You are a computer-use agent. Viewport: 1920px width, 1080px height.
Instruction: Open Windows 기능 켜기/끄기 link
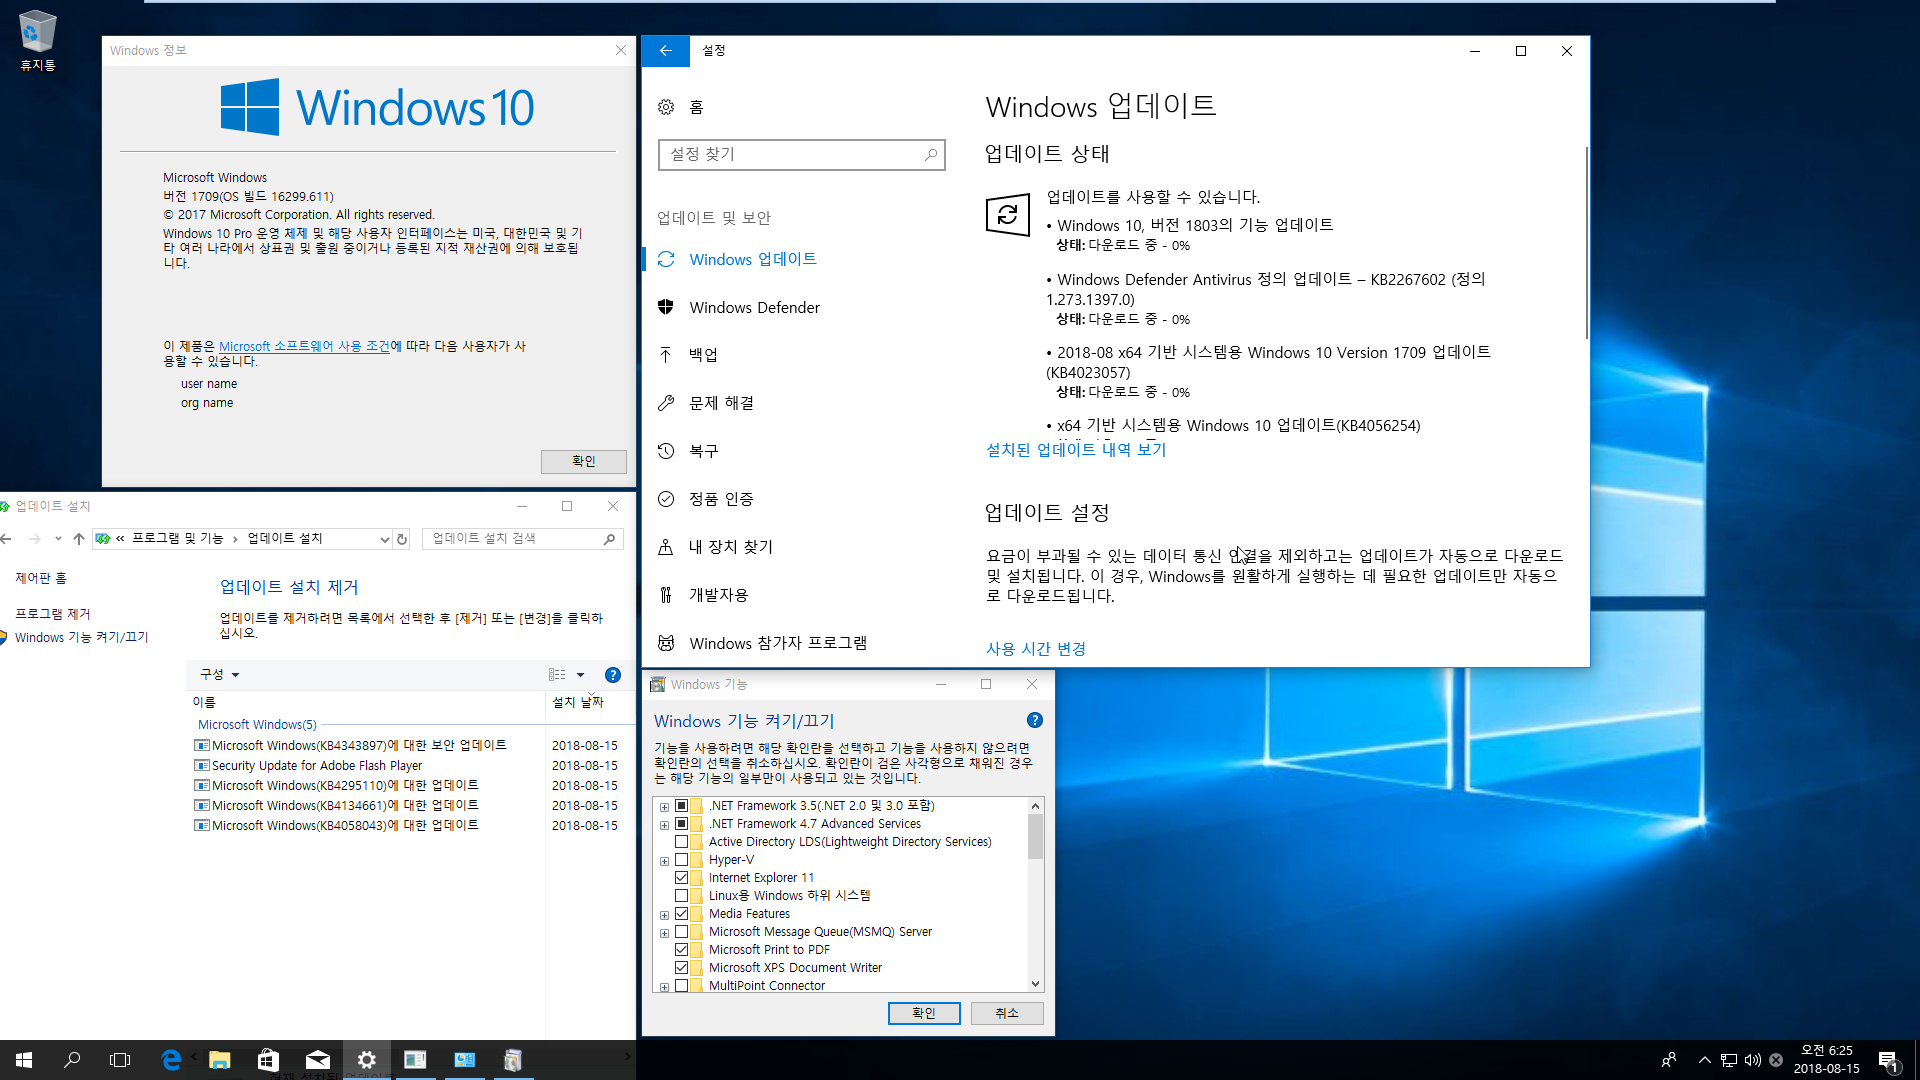point(81,637)
